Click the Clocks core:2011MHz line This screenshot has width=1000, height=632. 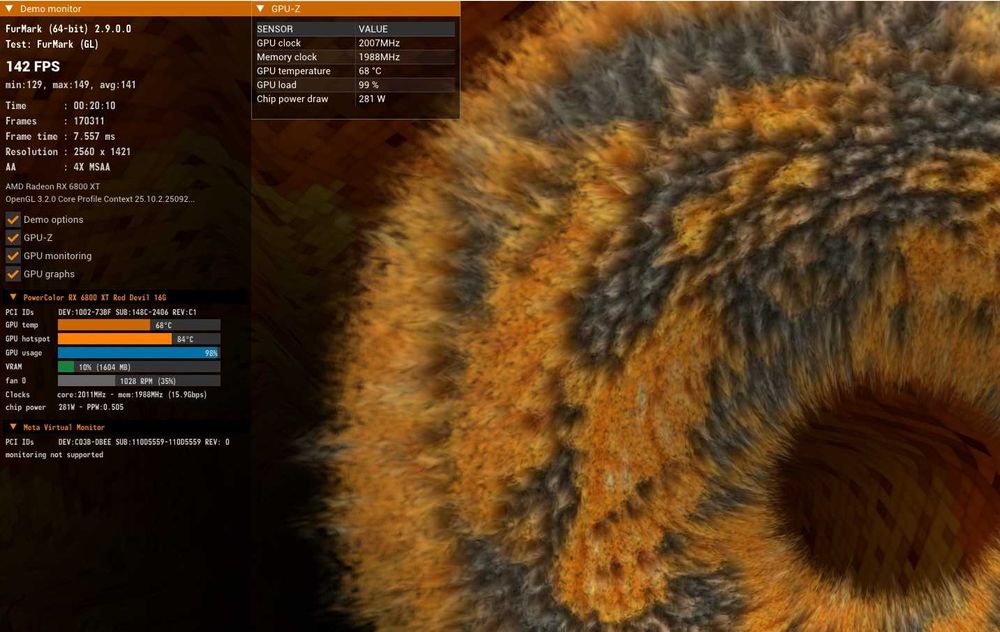(106, 394)
